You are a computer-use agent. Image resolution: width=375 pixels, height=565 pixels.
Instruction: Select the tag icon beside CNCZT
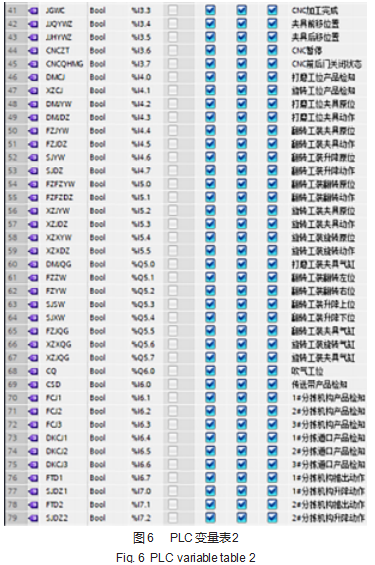pyautogui.click(x=34, y=51)
